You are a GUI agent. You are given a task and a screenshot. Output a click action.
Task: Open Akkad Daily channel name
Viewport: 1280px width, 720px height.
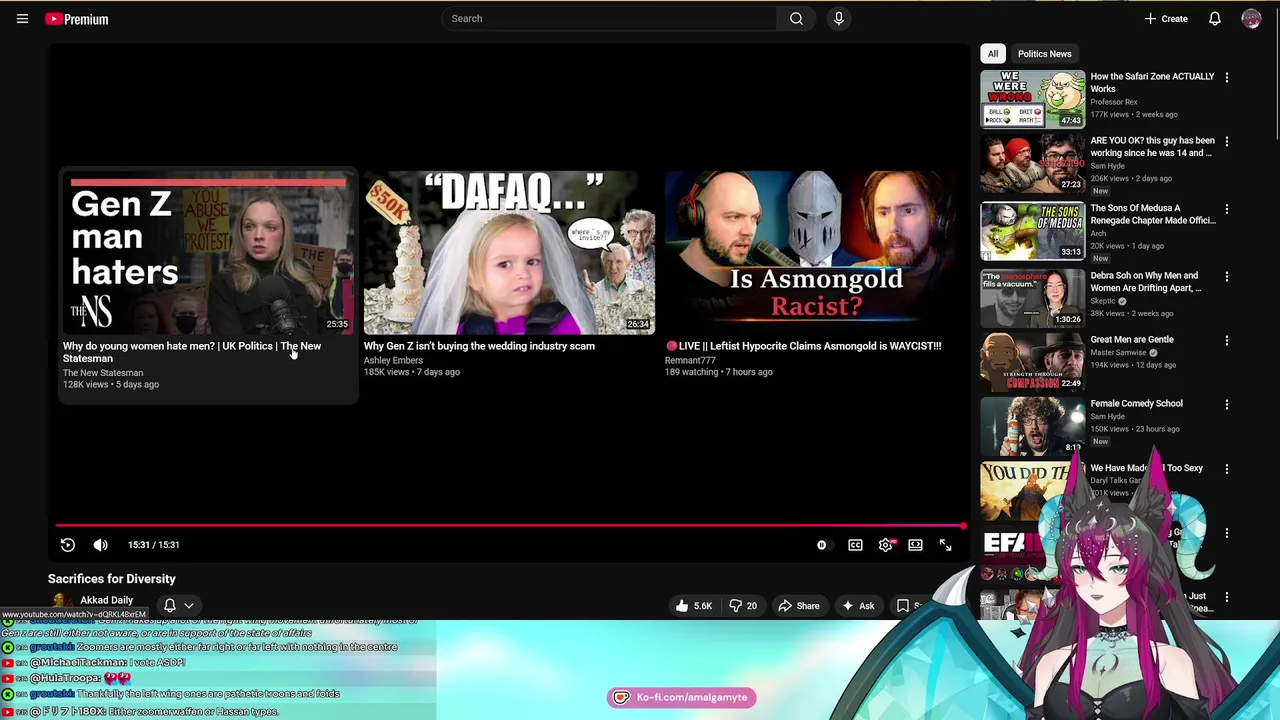tap(106, 600)
